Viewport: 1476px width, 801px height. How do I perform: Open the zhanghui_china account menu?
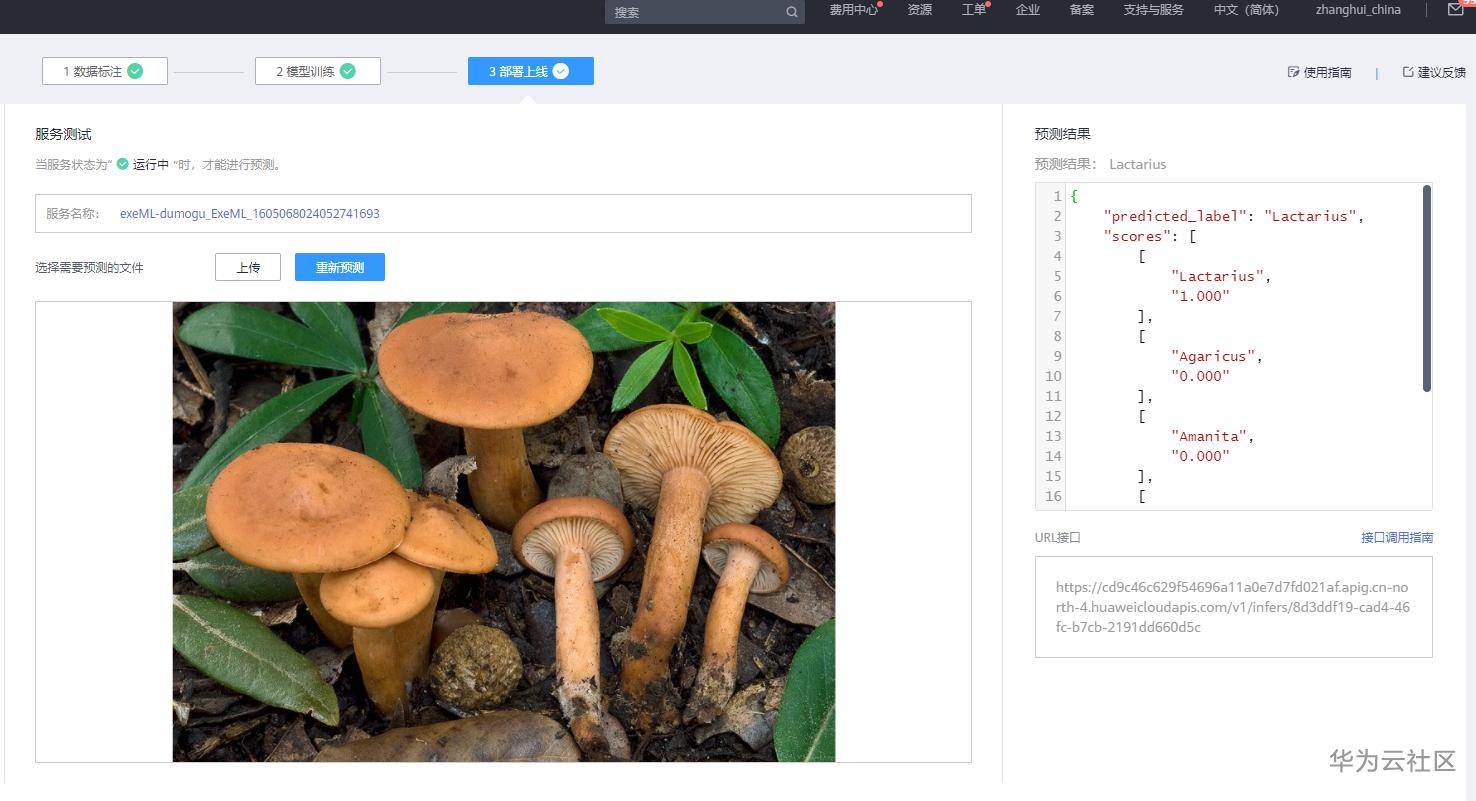1357,10
